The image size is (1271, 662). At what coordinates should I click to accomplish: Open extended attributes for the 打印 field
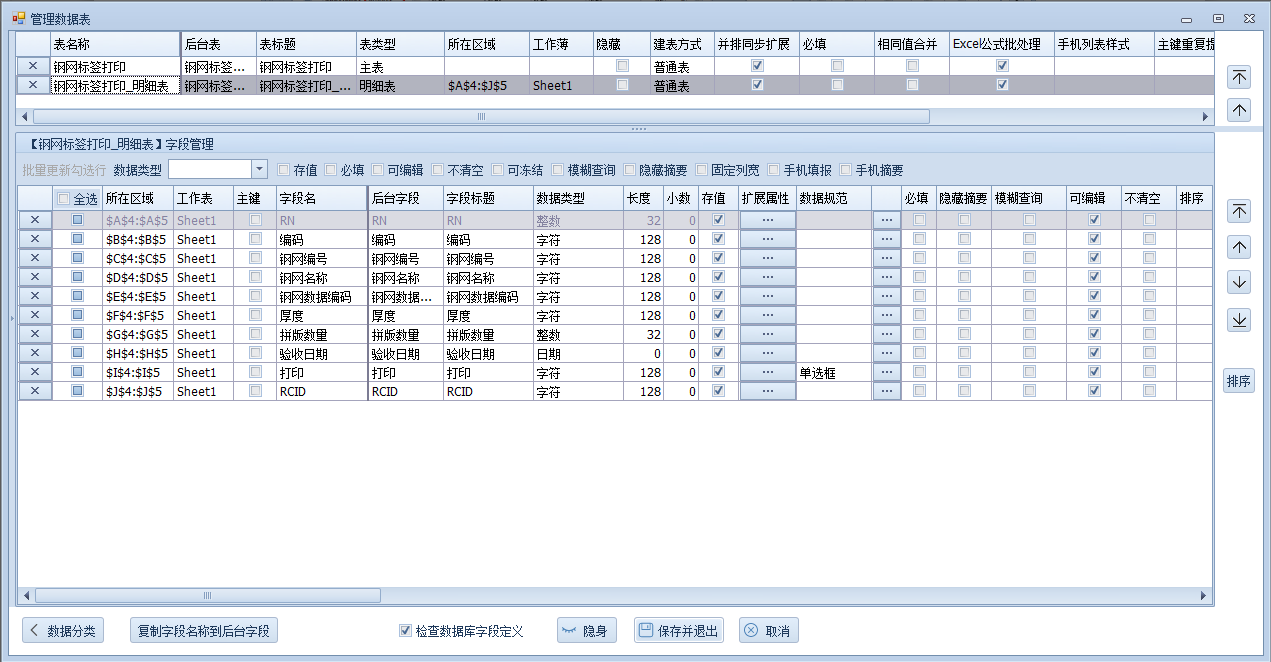pyautogui.click(x=767, y=373)
